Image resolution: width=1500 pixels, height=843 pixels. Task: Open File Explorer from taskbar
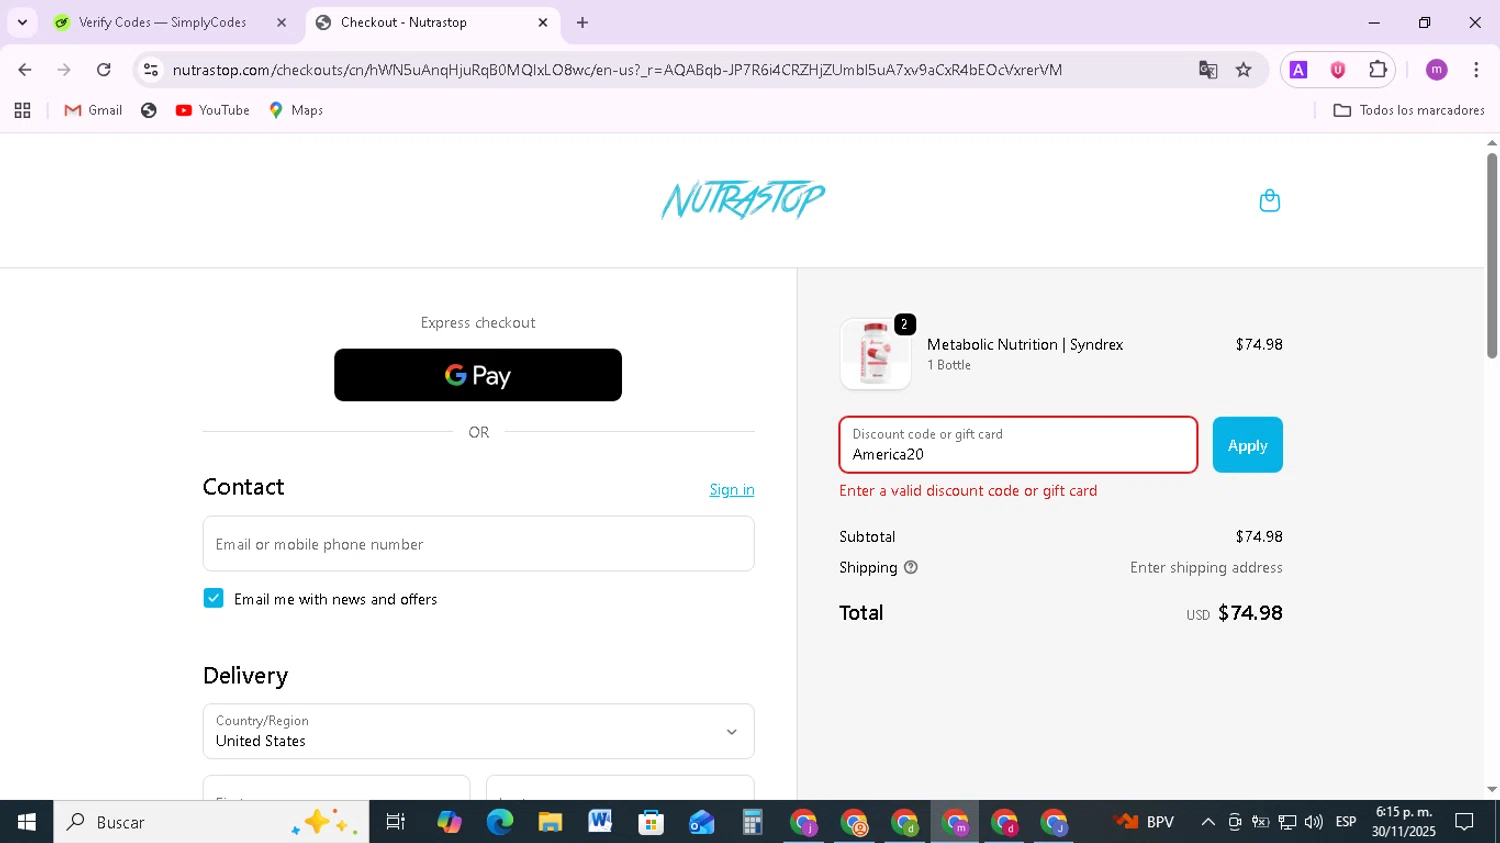pos(550,822)
